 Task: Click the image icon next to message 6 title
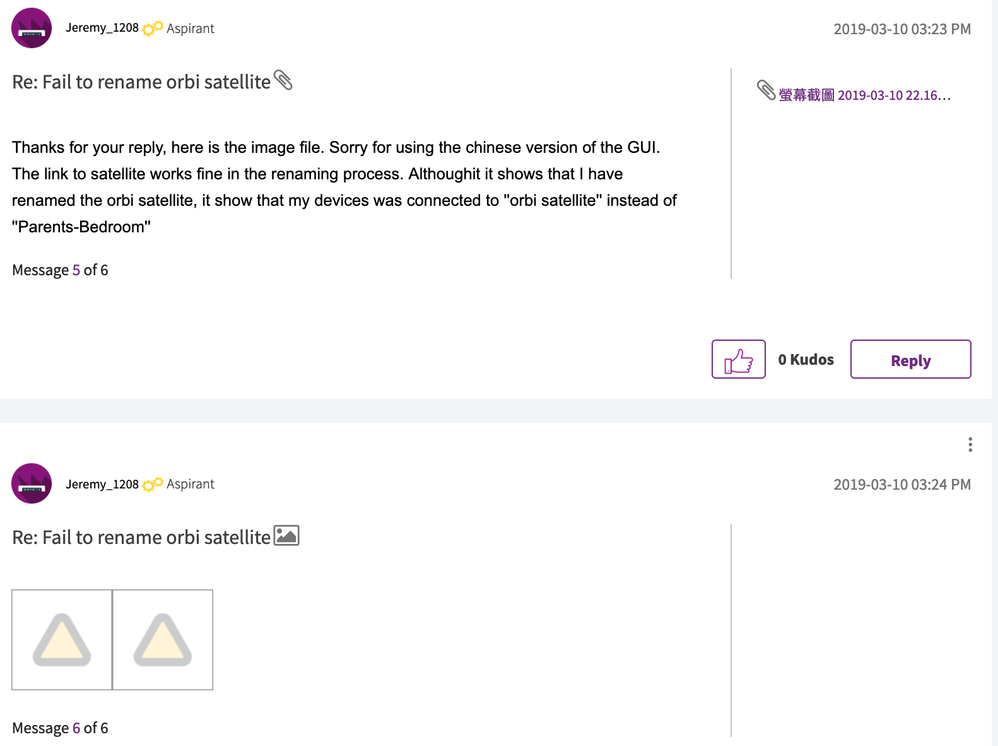pos(287,536)
